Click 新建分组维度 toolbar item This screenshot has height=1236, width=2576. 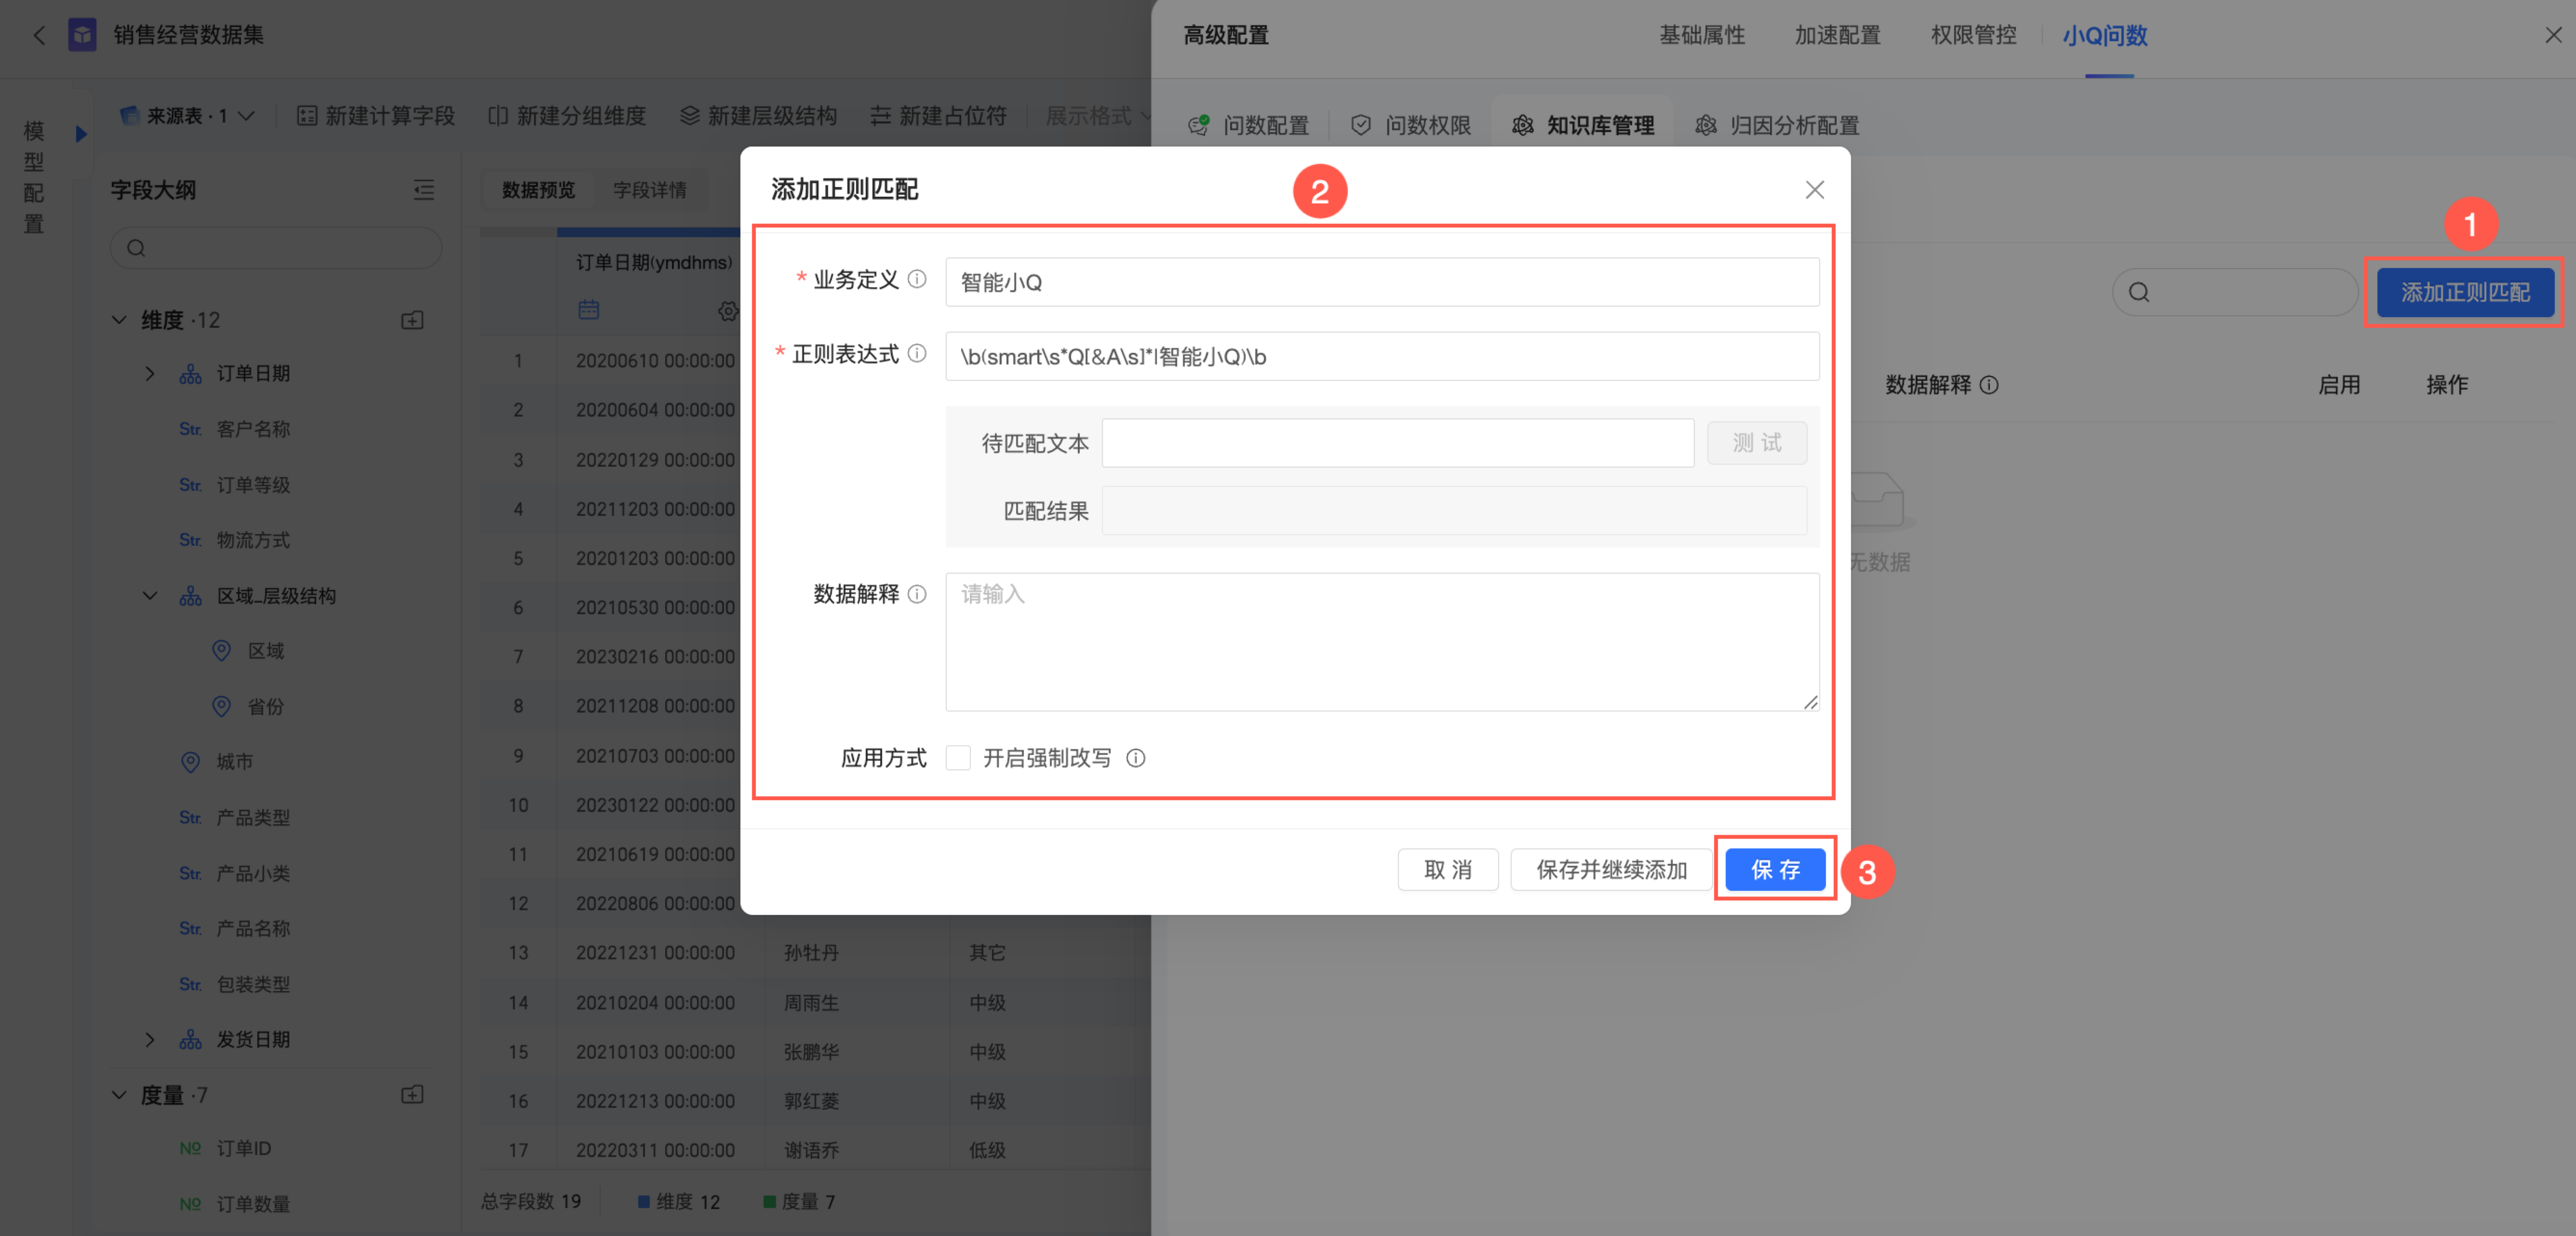pos(567,116)
